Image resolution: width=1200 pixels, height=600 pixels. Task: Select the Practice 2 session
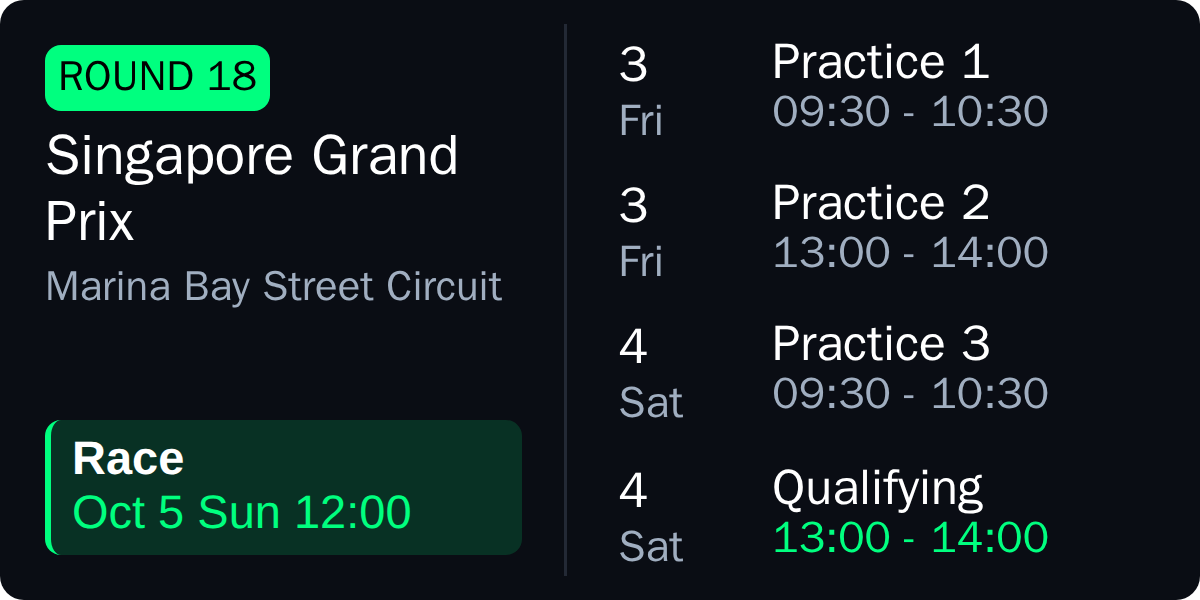click(x=880, y=203)
